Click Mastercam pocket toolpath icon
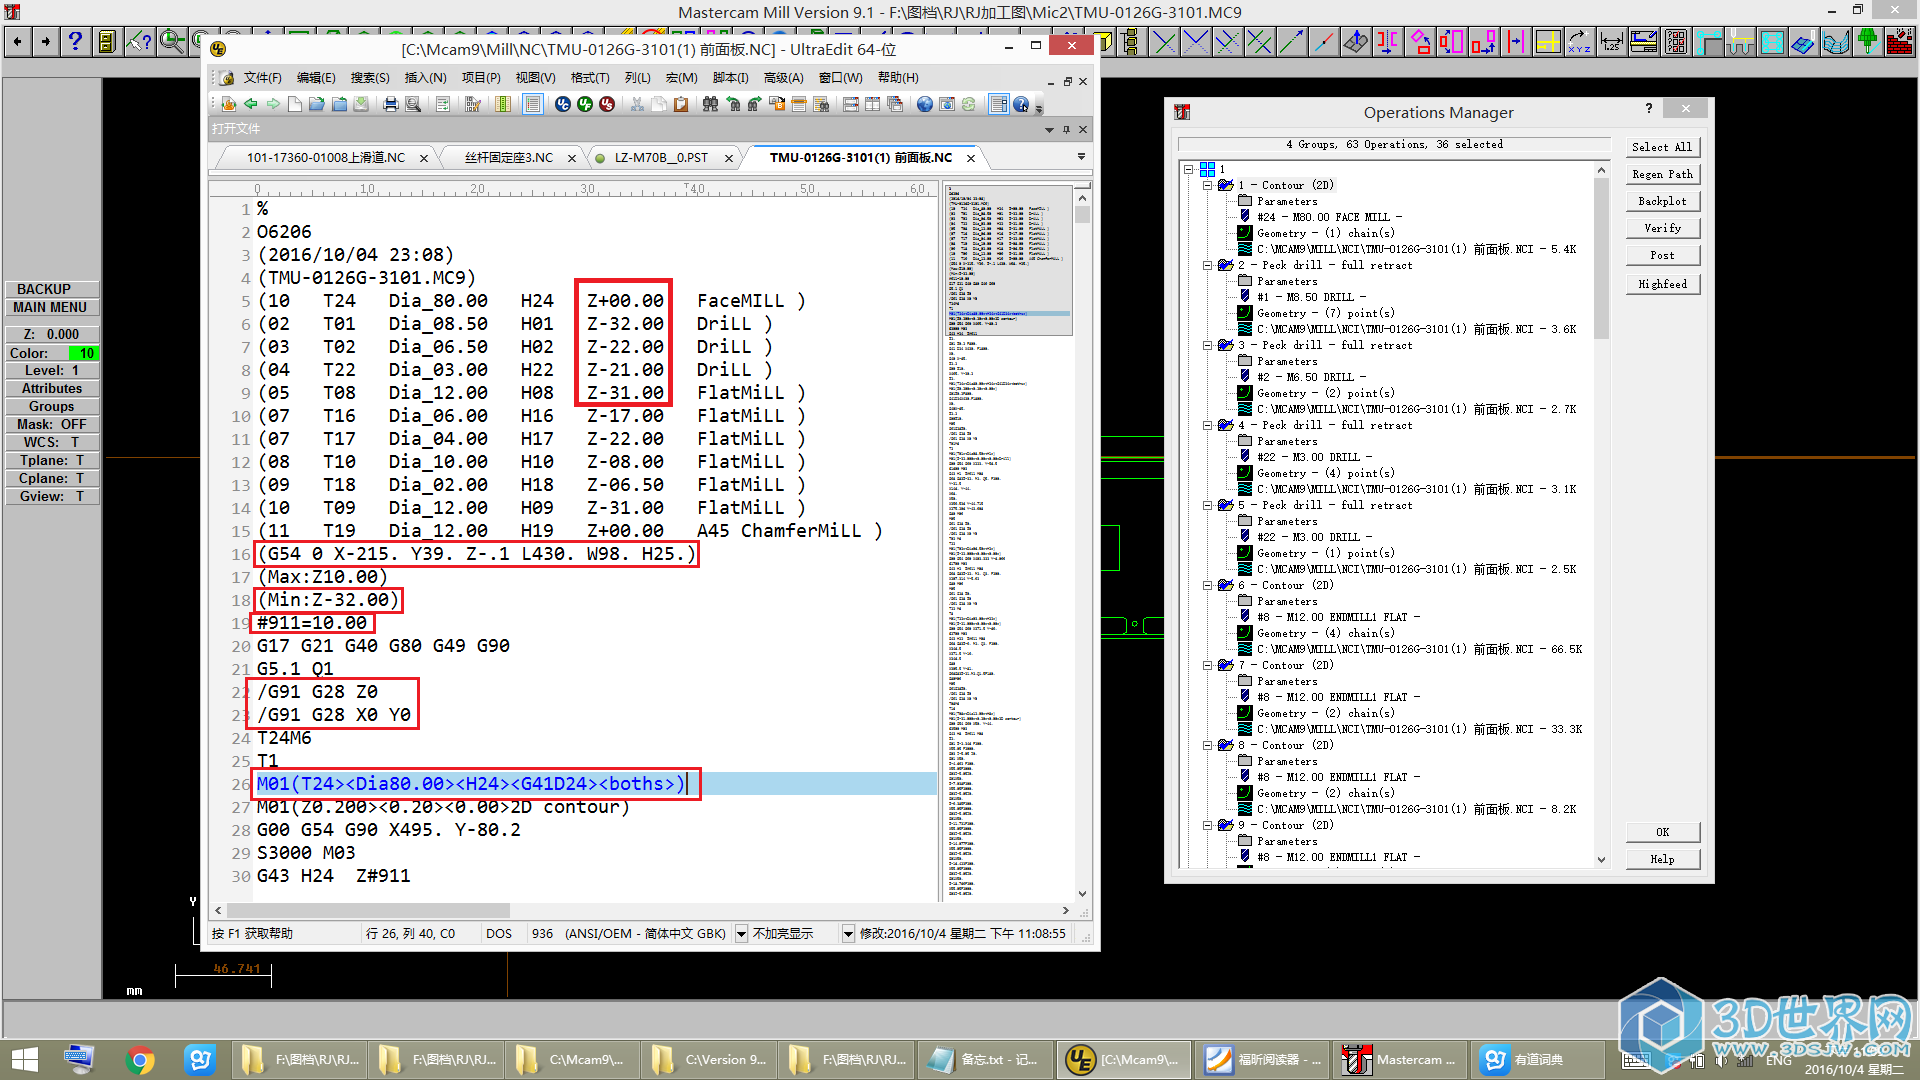The width and height of the screenshot is (1920, 1080). tap(1772, 42)
